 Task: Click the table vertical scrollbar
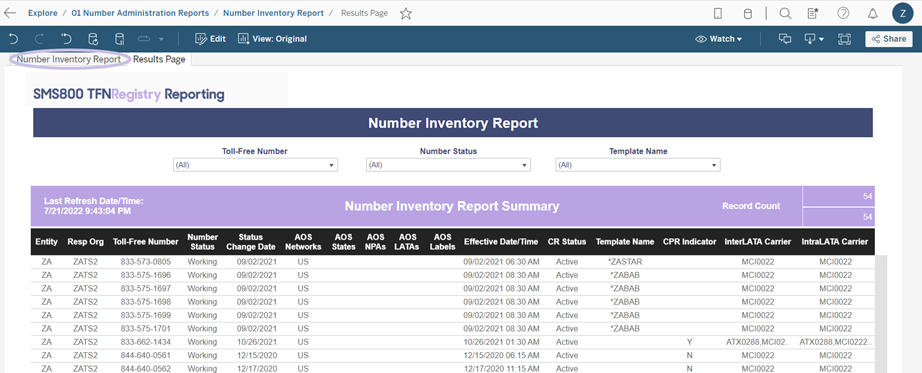[880, 314]
